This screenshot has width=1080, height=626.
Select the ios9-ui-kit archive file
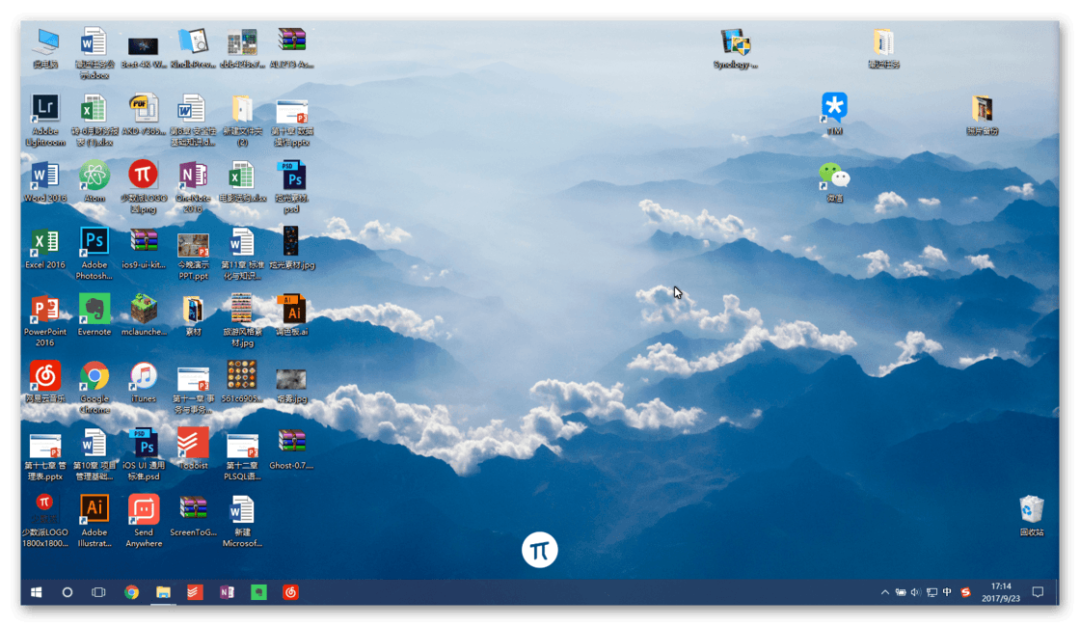(x=144, y=248)
